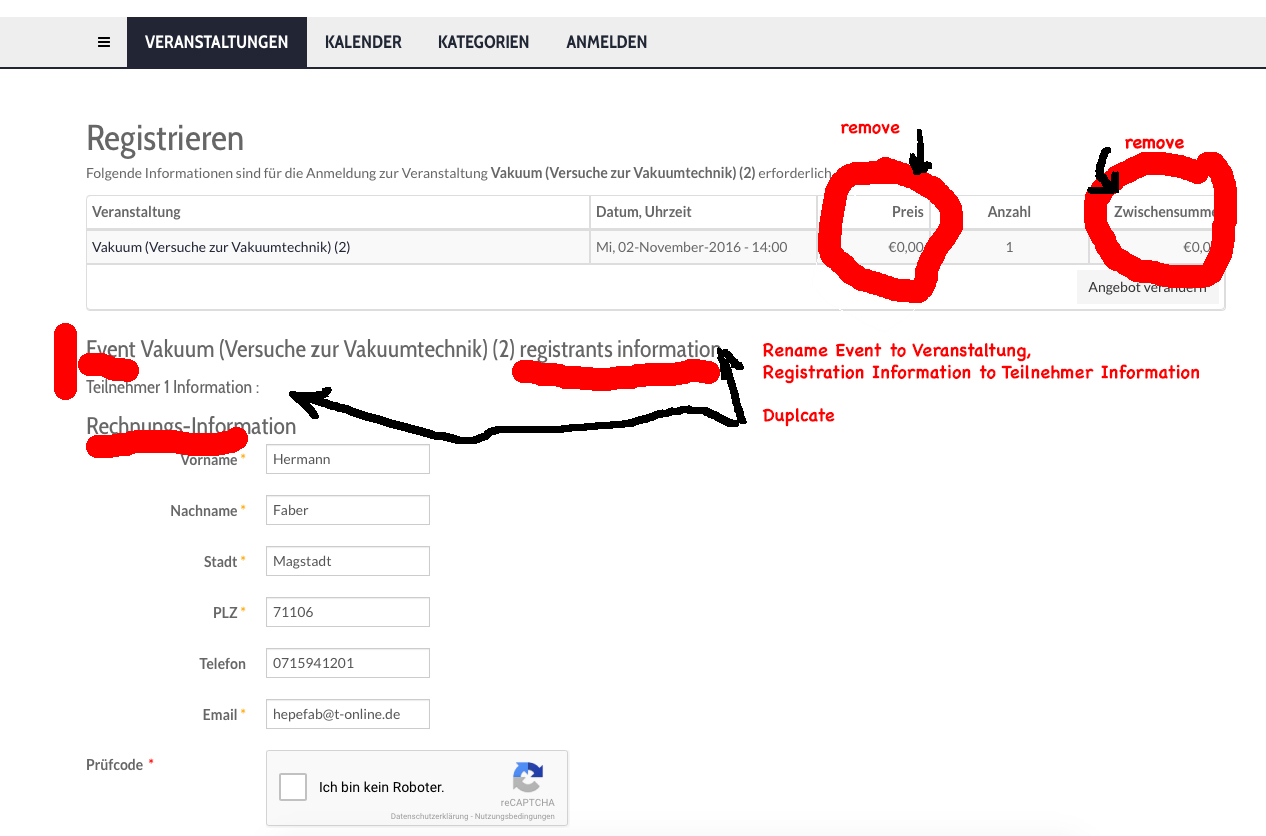Open the Kalender menu item
The image size is (1266, 836).
[363, 42]
